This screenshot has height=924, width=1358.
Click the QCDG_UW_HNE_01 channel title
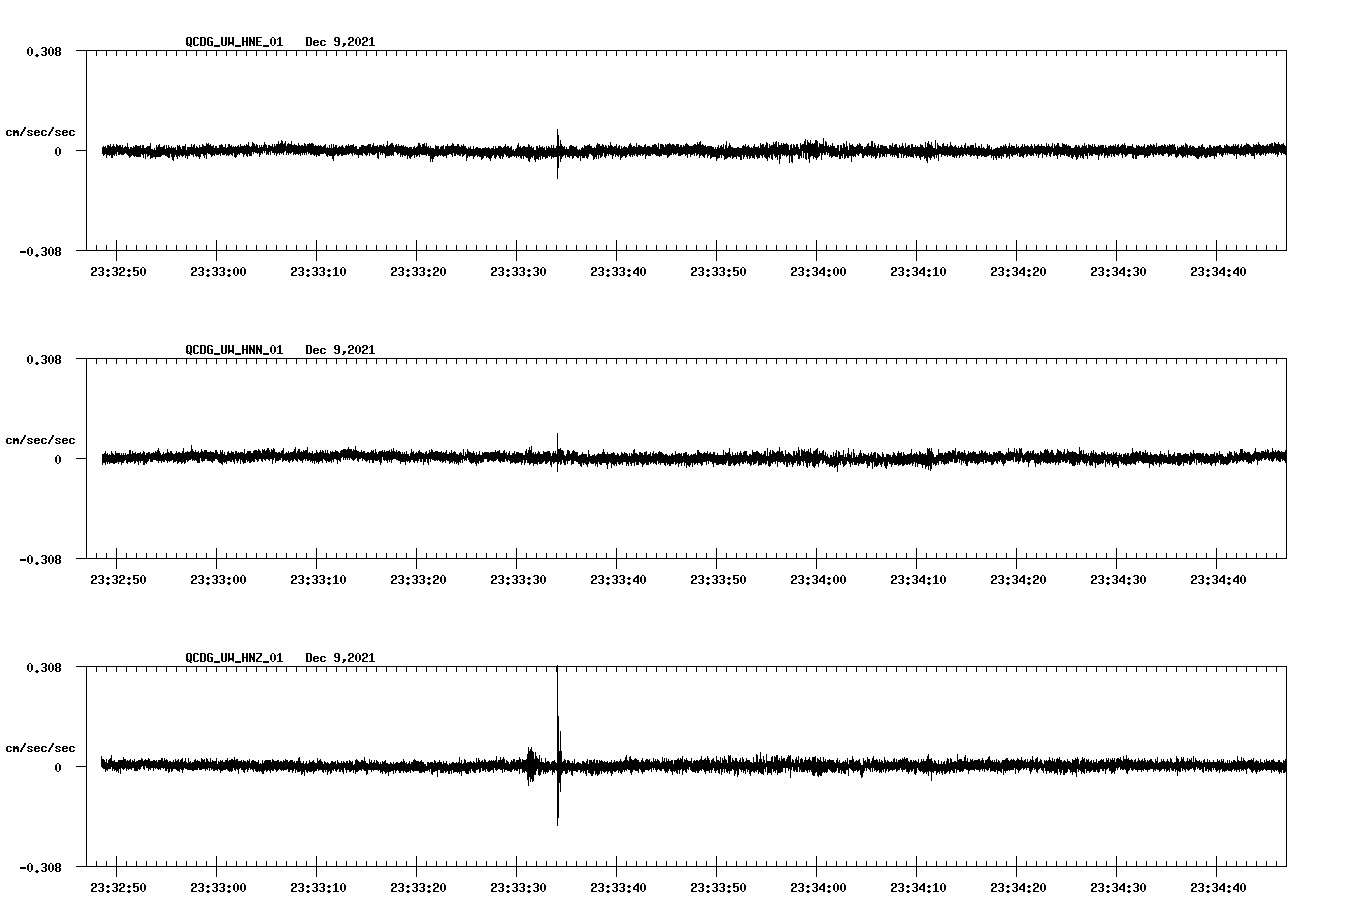234,42
